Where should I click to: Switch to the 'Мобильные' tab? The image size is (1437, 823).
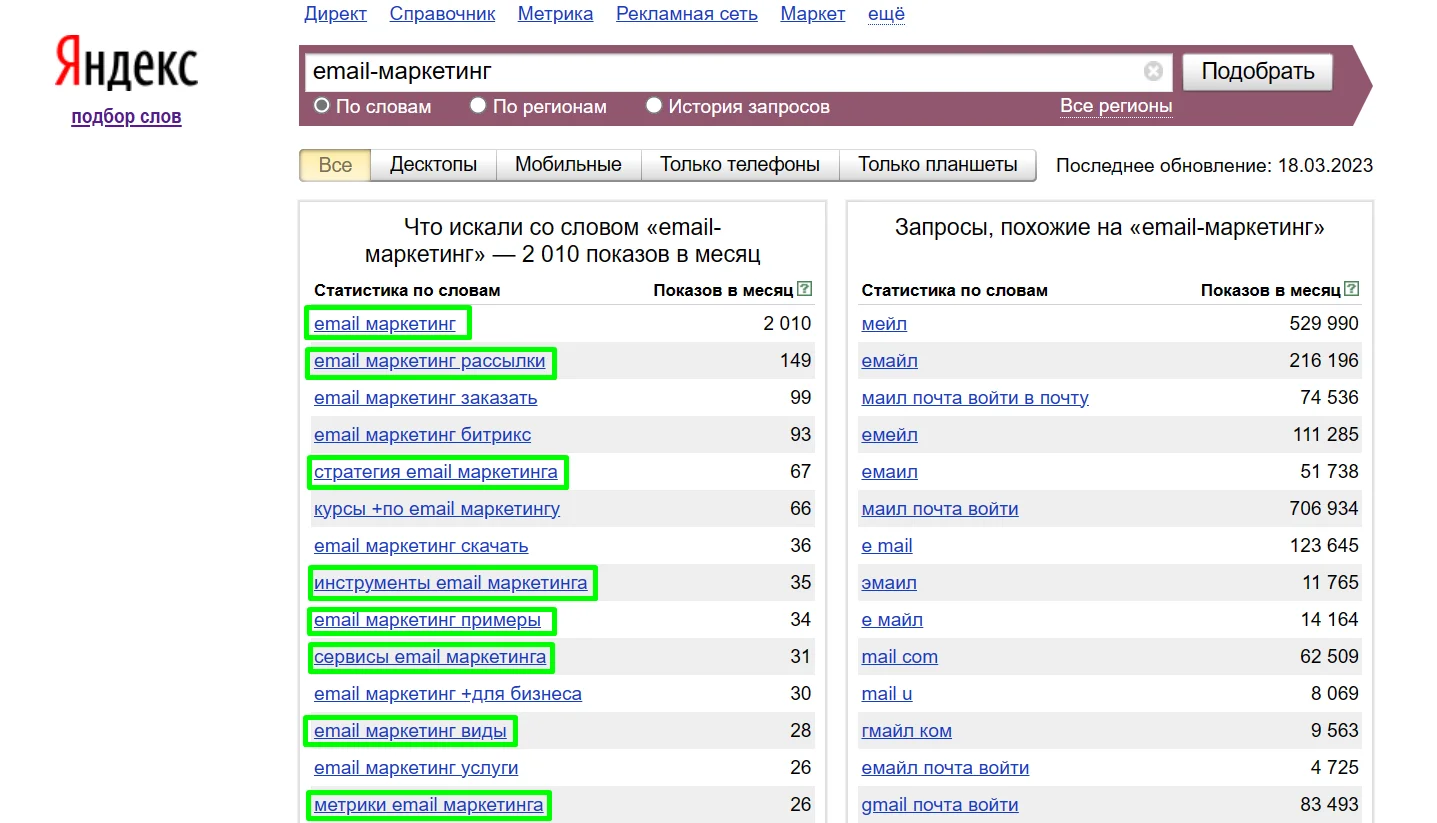coord(568,165)
